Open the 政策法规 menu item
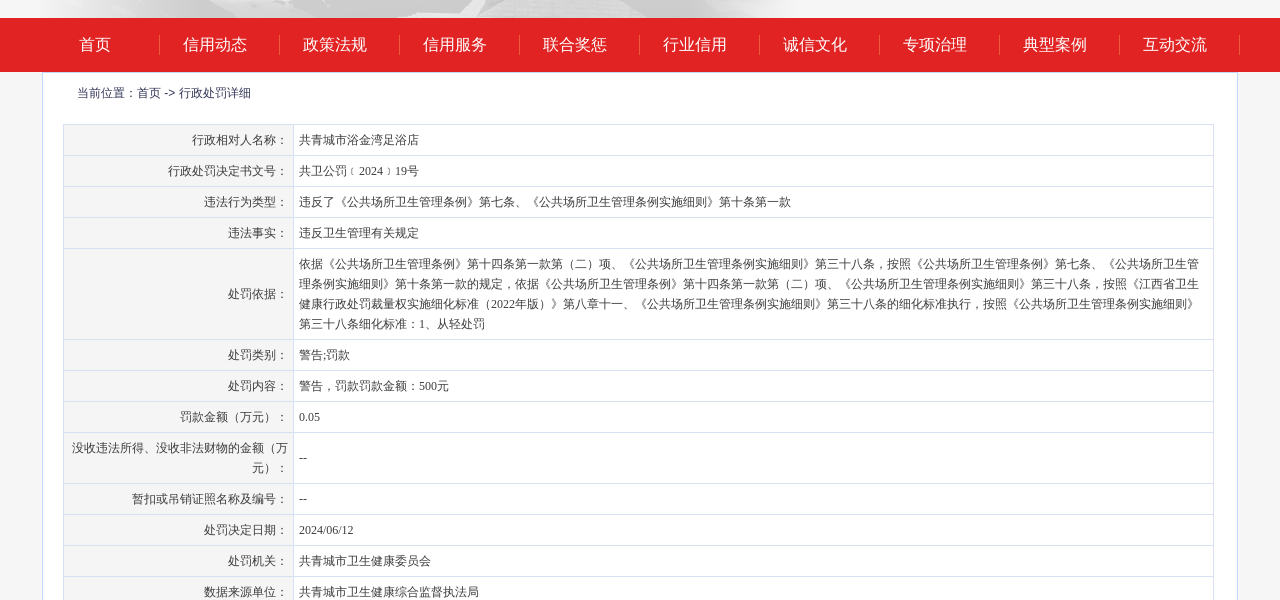This screenshot has width=1280, height=600. 335,45
